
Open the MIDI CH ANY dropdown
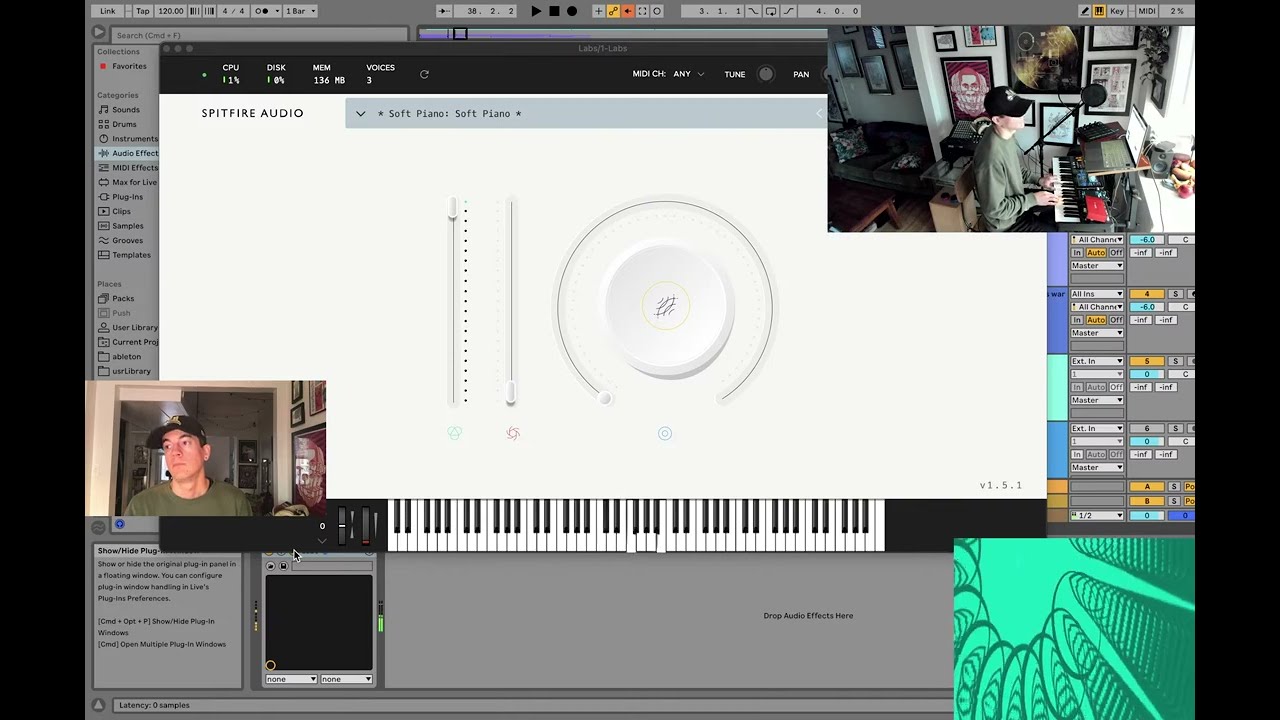coord(689,74)
